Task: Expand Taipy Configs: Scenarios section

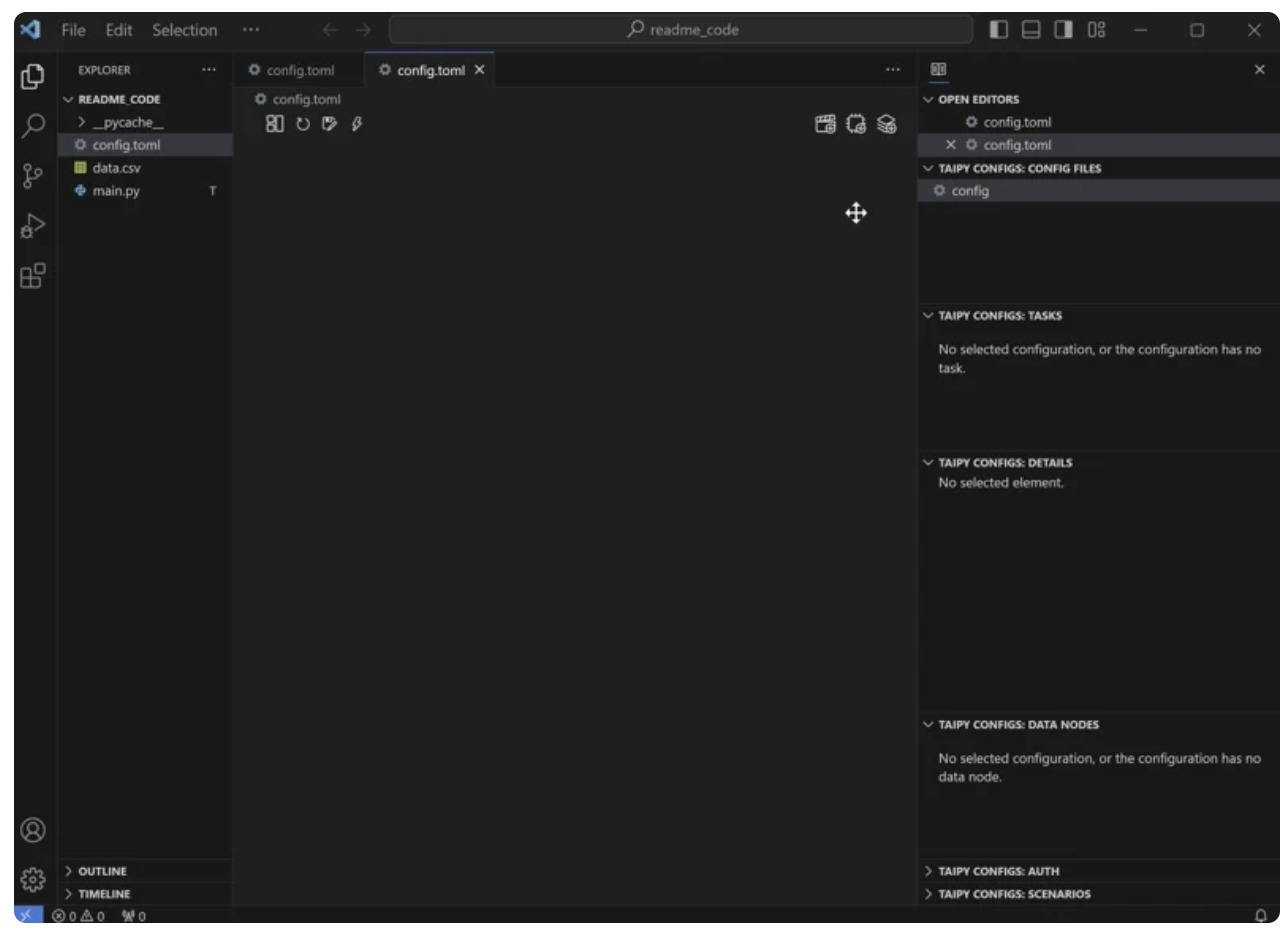Action: click(x=1097, y=893)
